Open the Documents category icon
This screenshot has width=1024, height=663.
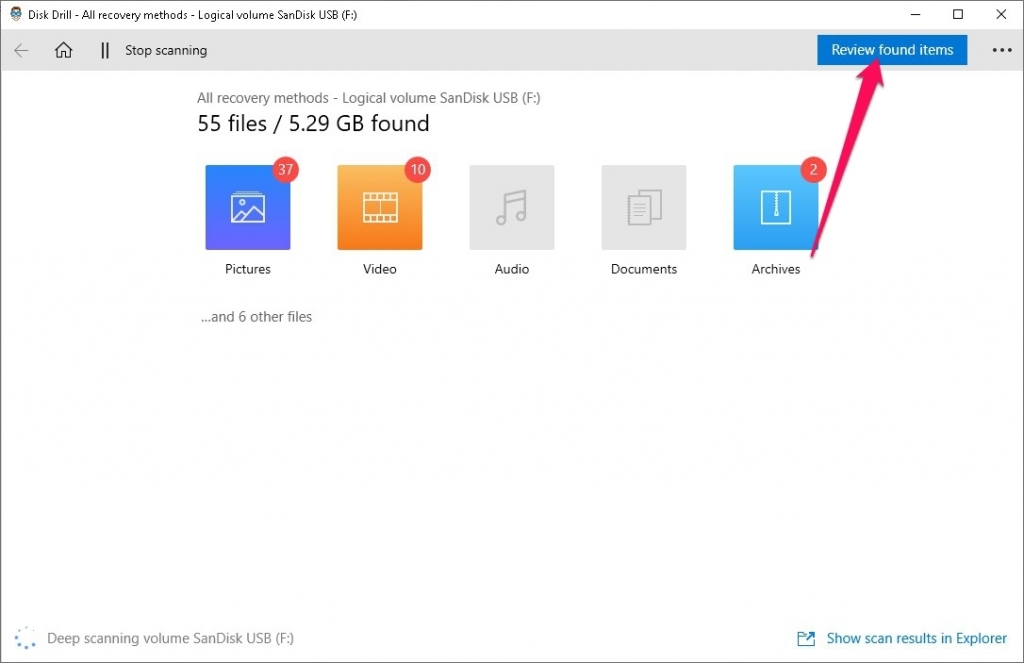coord(643,207)
